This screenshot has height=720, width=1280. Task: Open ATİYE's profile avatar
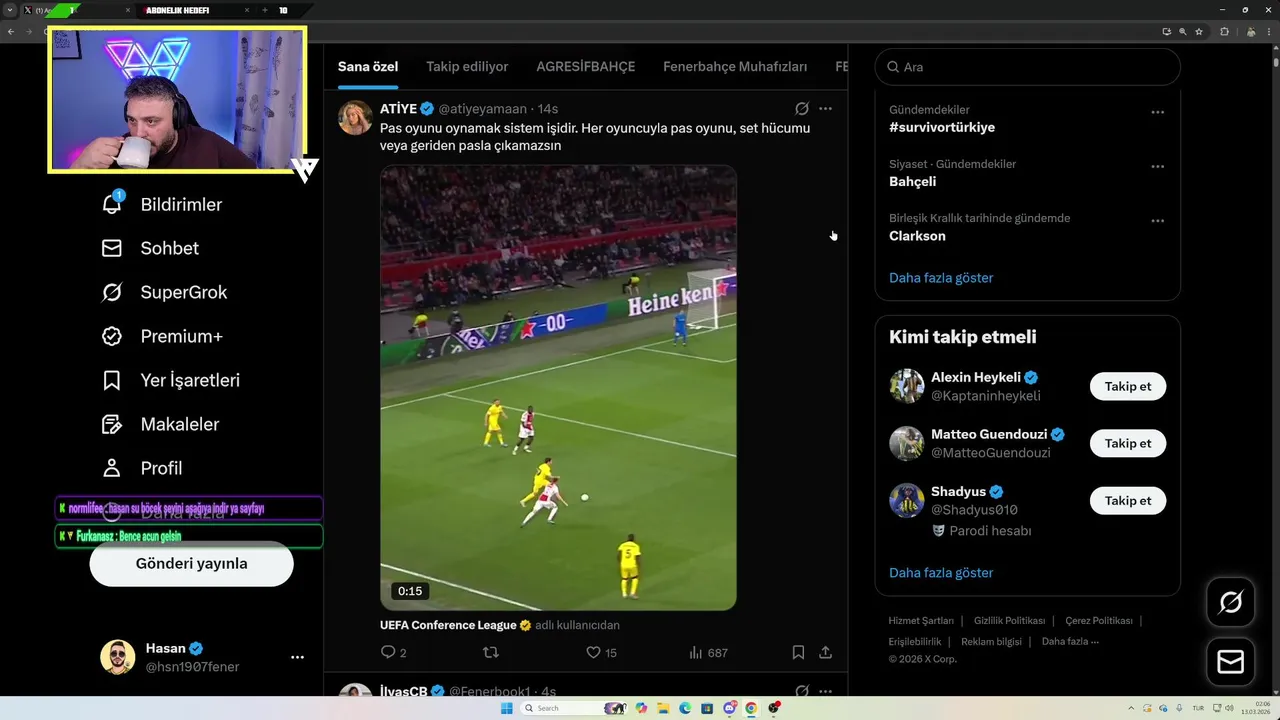point(355,117)
